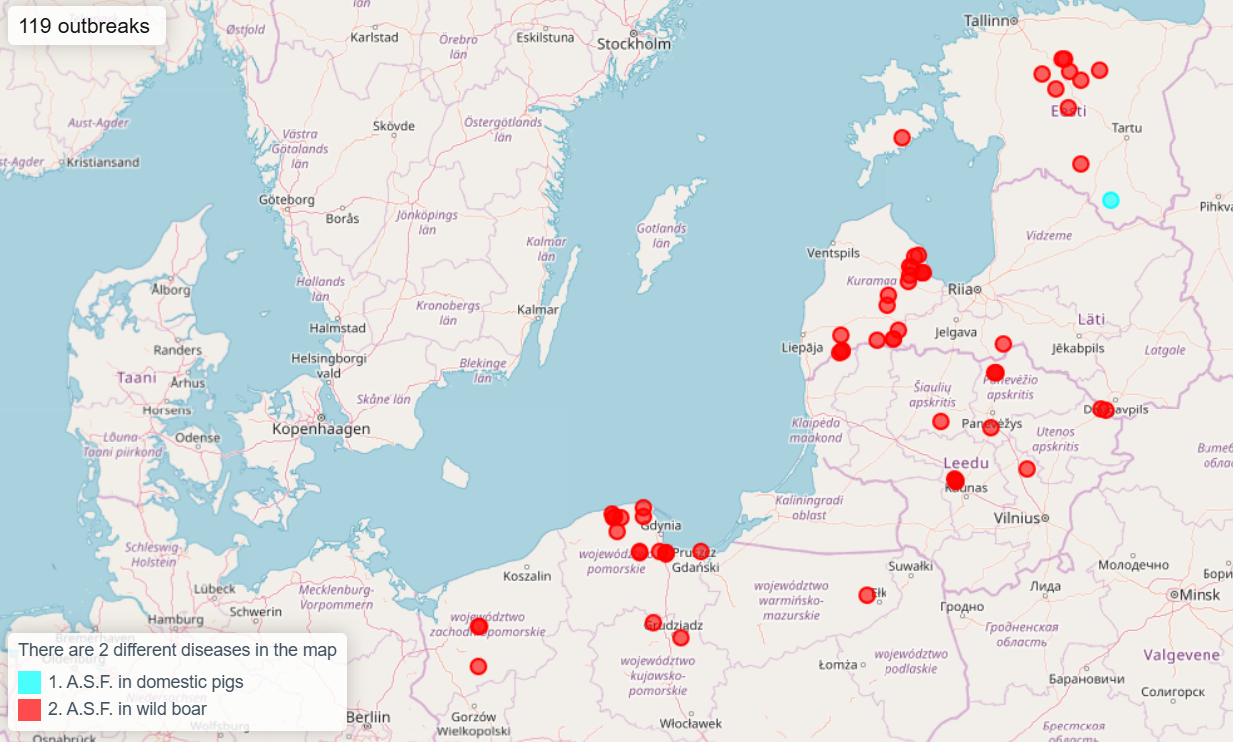Click the cyan legend color swatch
The image size is (1233, 742).
click(x=30, y=682)
